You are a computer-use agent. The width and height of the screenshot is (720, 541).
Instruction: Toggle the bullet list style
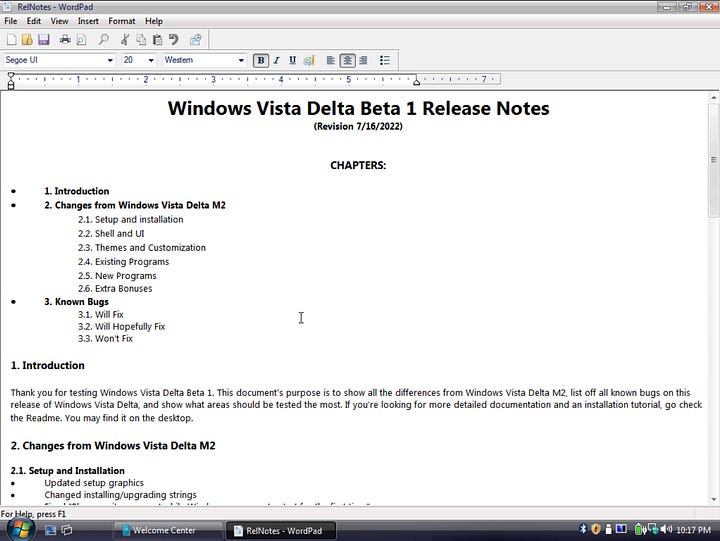385,60
